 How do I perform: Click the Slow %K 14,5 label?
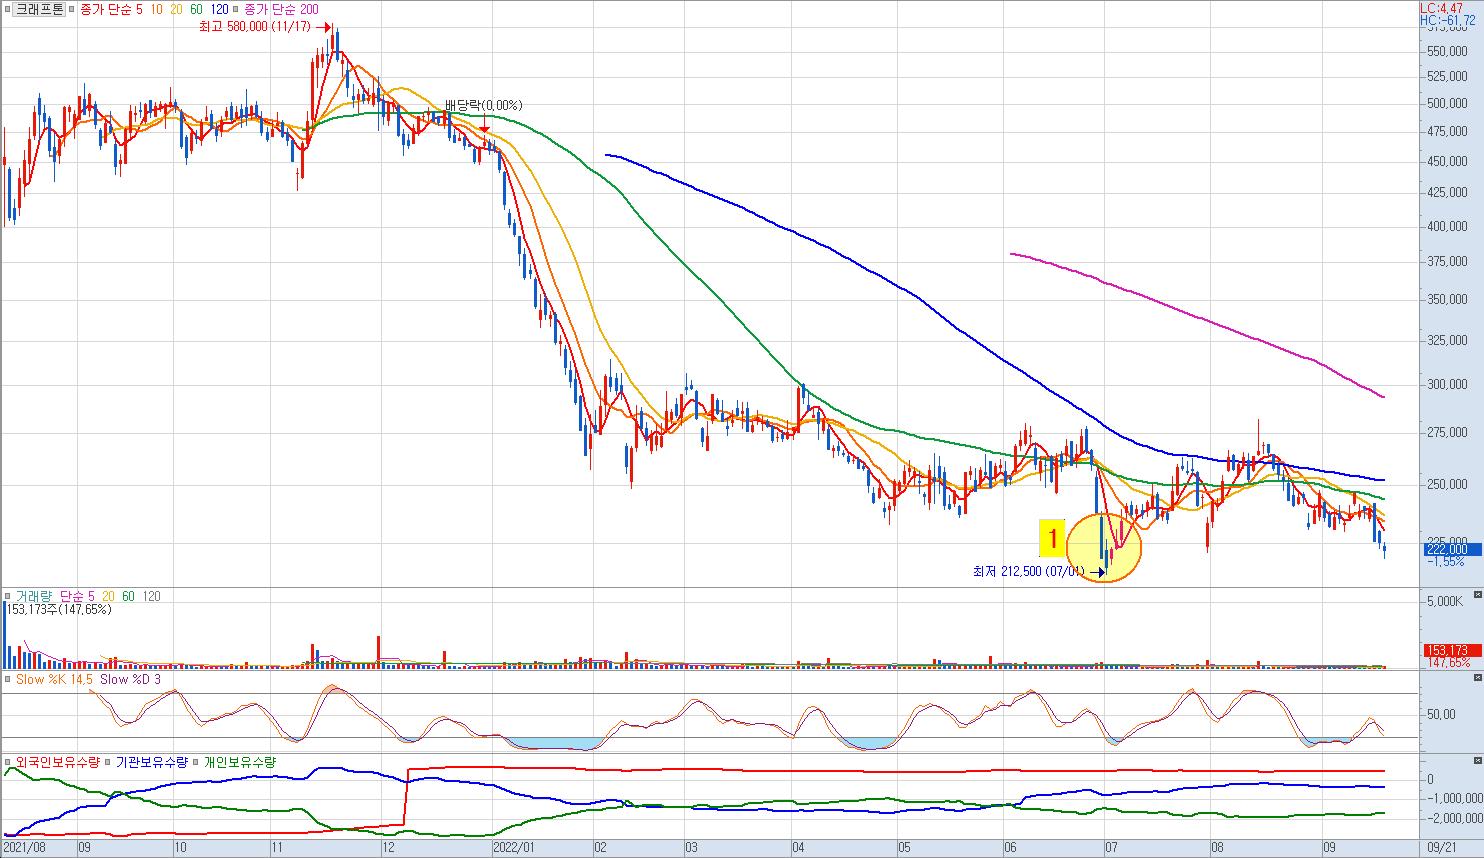tap(55, 680)
